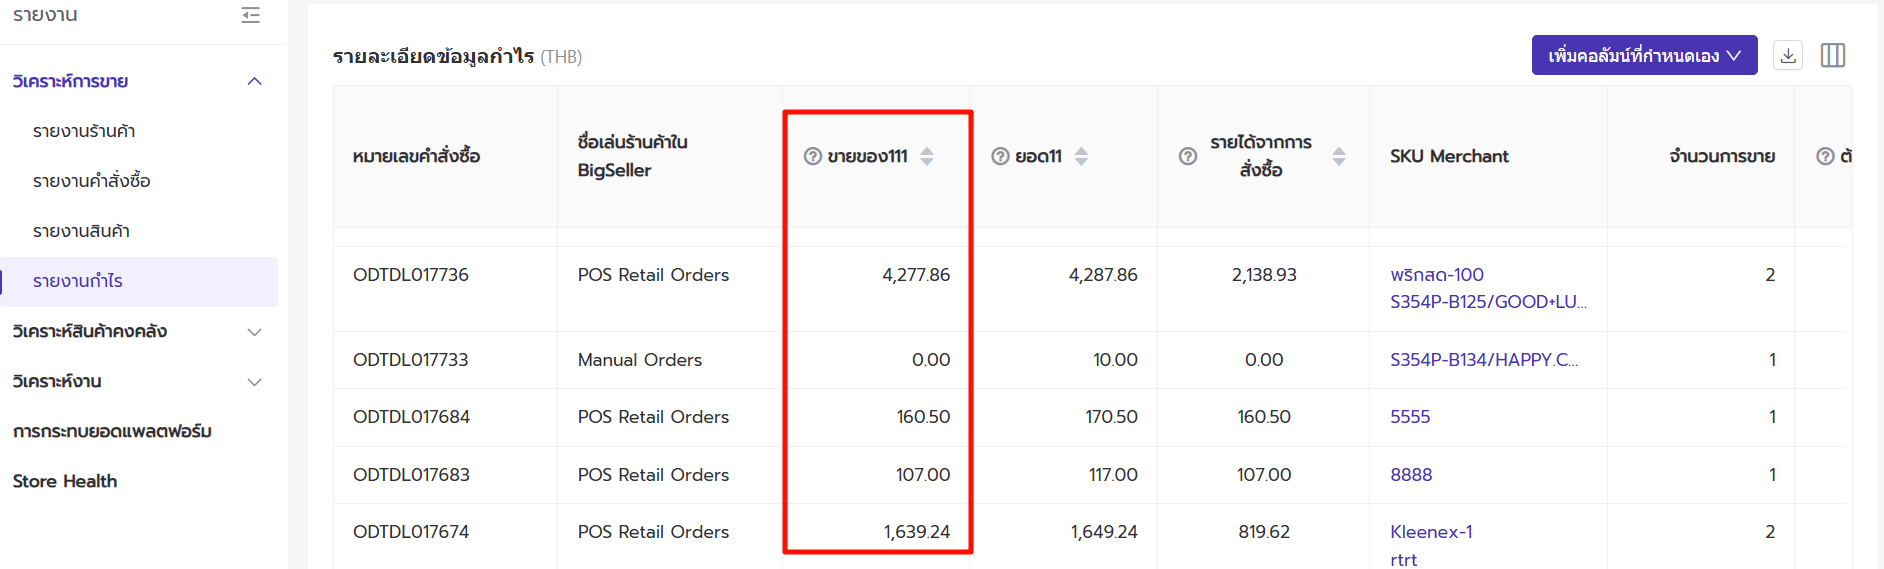
Task: Open SKU link 5555
Action: click(x=1410, y=417)
